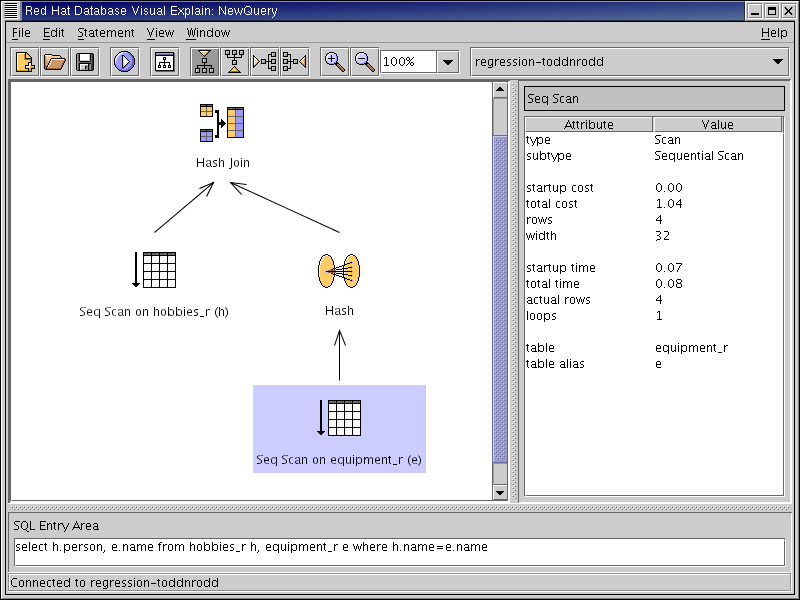800x600 pixels.
Task: Select the 'equipment_r' table value
Action: coord(691,348)
